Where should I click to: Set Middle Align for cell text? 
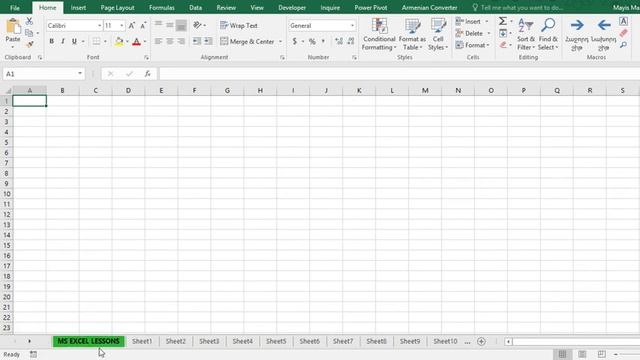click(x=170, y=25)
